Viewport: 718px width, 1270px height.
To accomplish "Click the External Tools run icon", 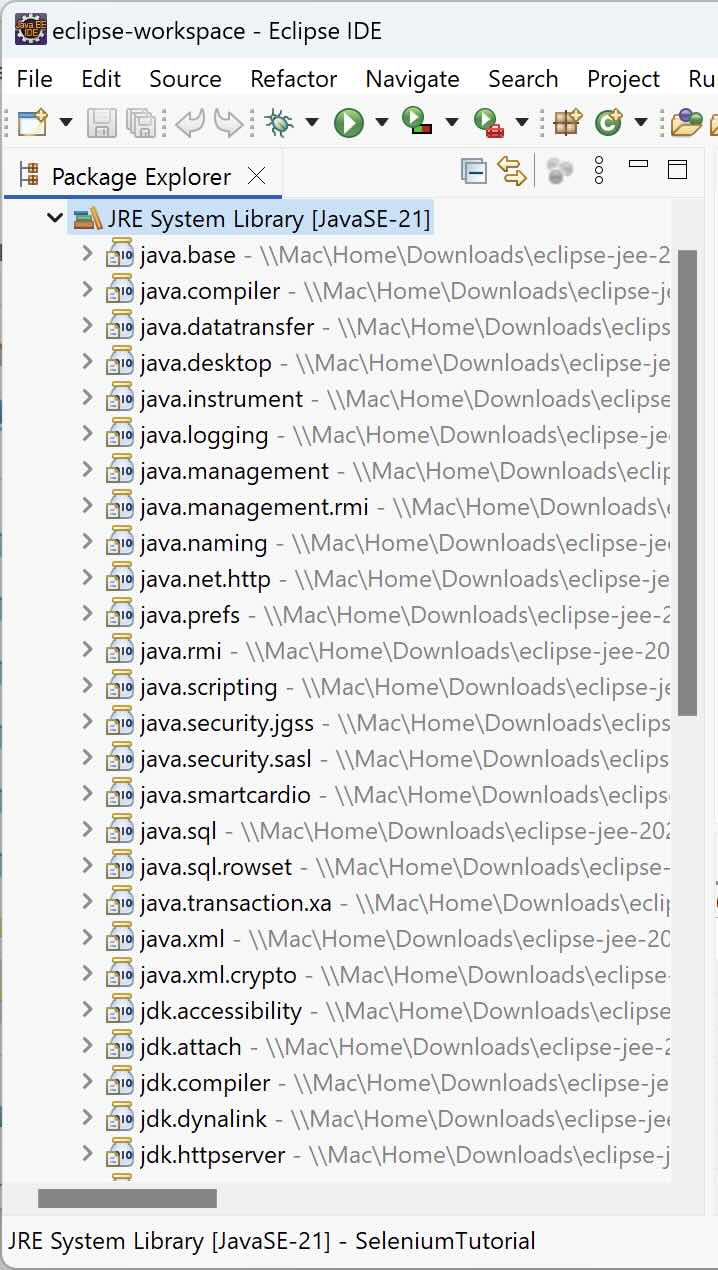I will click(488, 122).
